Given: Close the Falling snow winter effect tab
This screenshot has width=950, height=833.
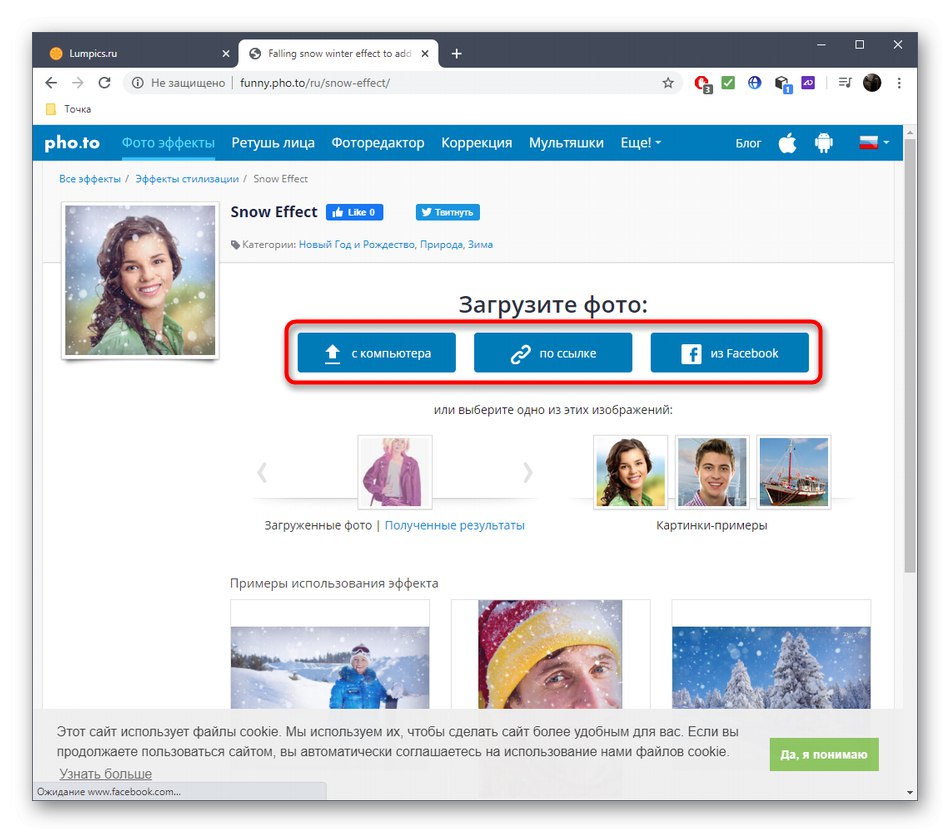Looking at the screenshot, I should pos(425,54).
